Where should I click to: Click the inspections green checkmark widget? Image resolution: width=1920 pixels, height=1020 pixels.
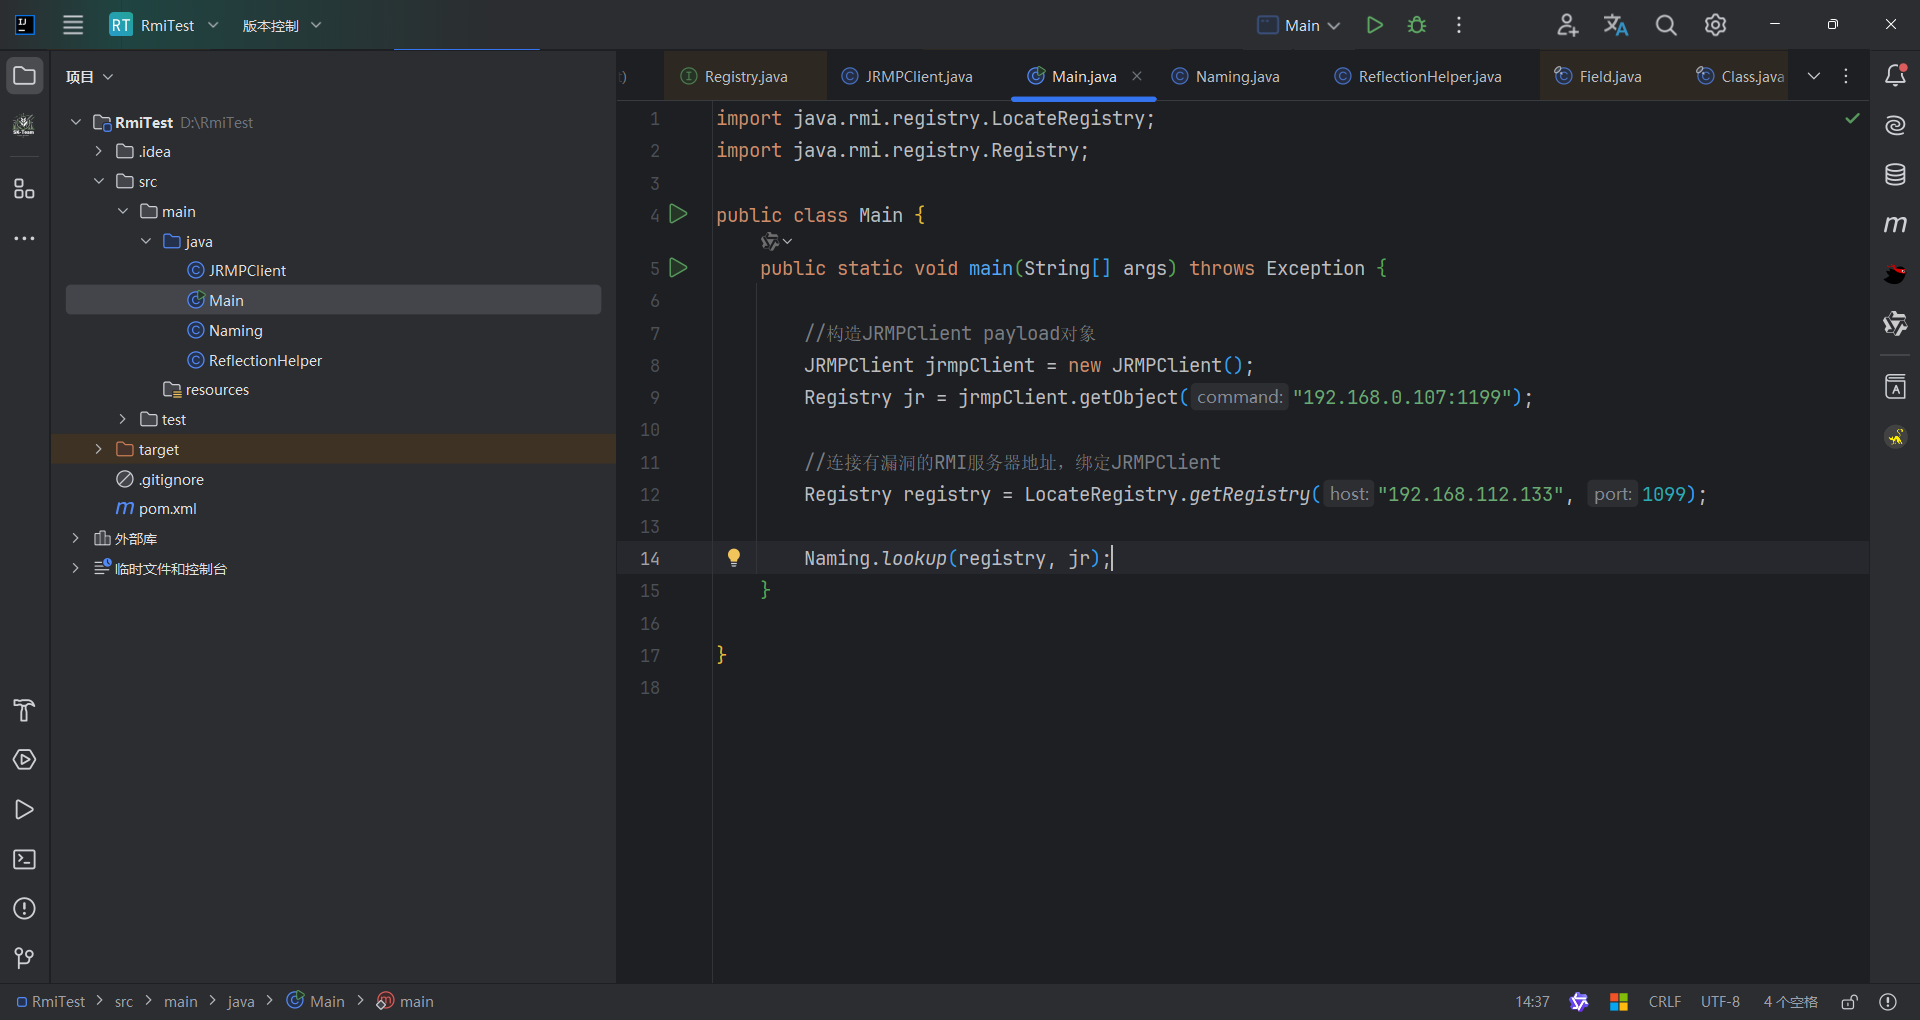coord(1852,118)
